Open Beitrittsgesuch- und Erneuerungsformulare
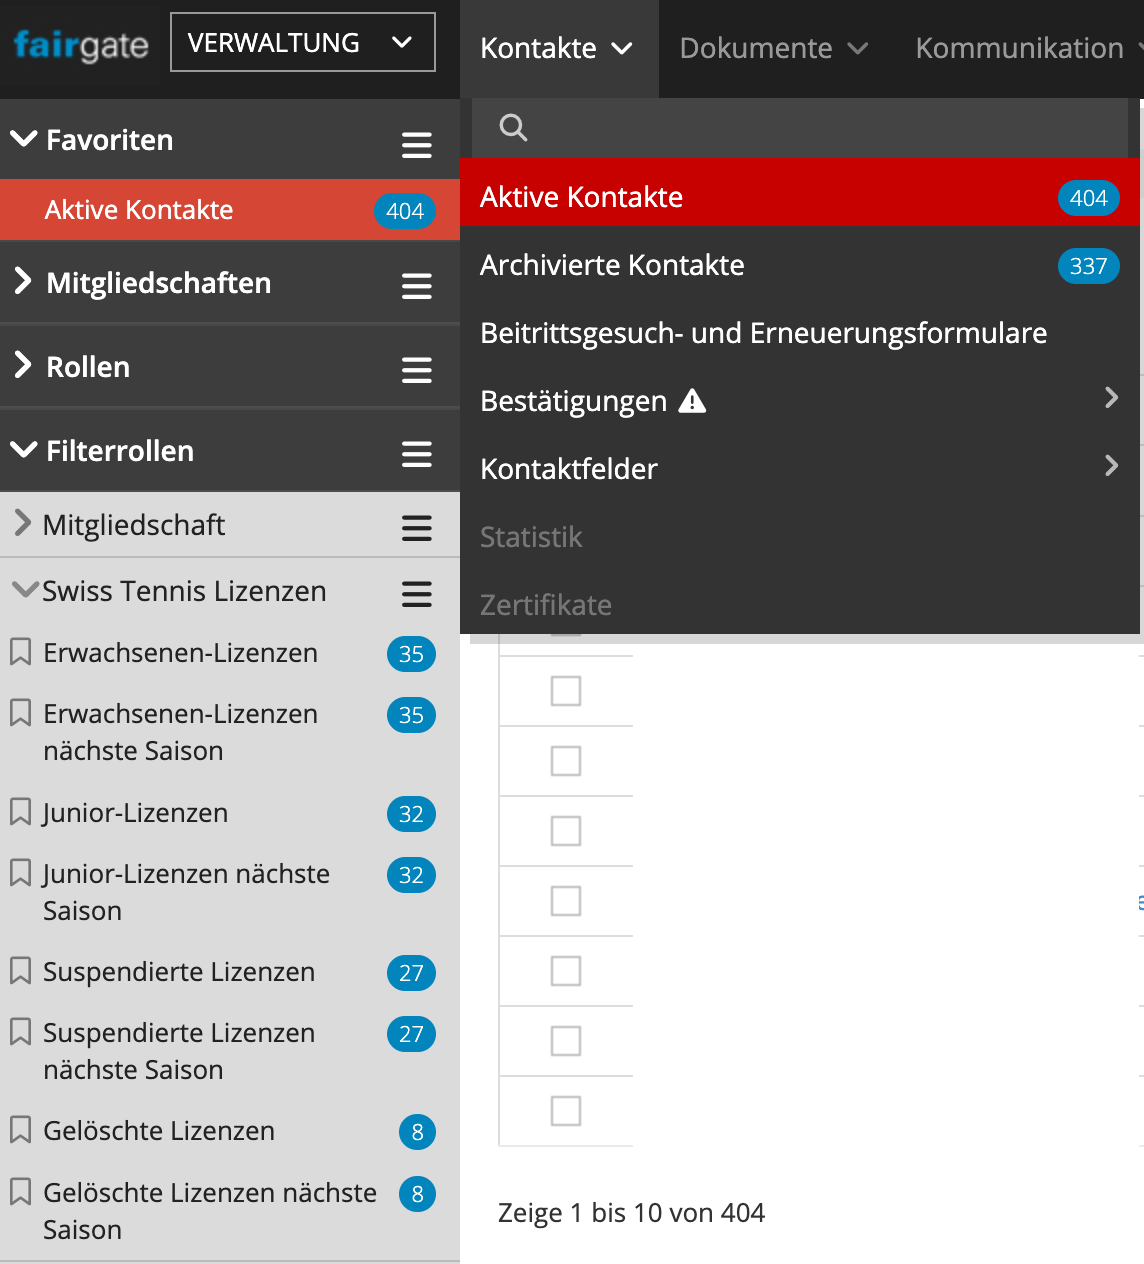This screenshot has width=1144, height=1264. pos(763,333)
